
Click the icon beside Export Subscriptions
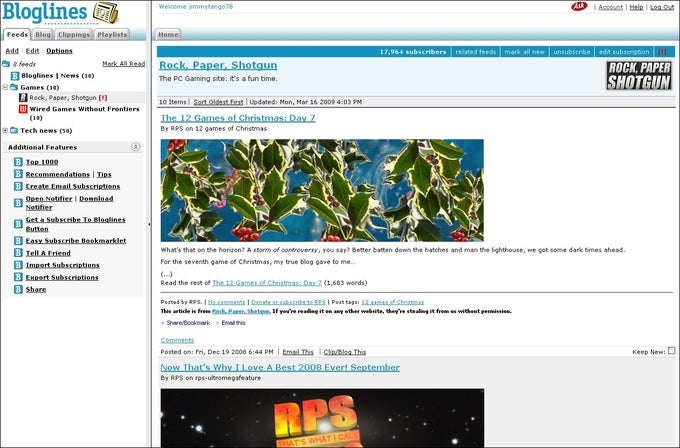tap(18, 277)
